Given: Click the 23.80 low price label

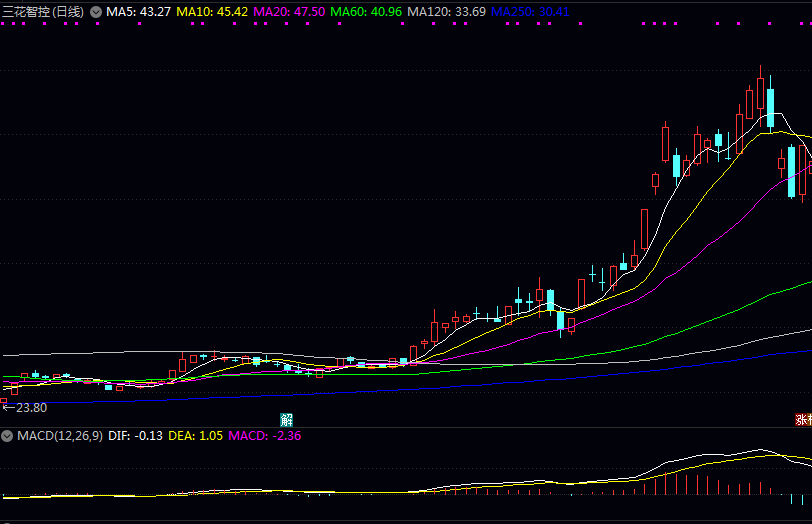Looking at the screenshot, I should pos(31,408).
